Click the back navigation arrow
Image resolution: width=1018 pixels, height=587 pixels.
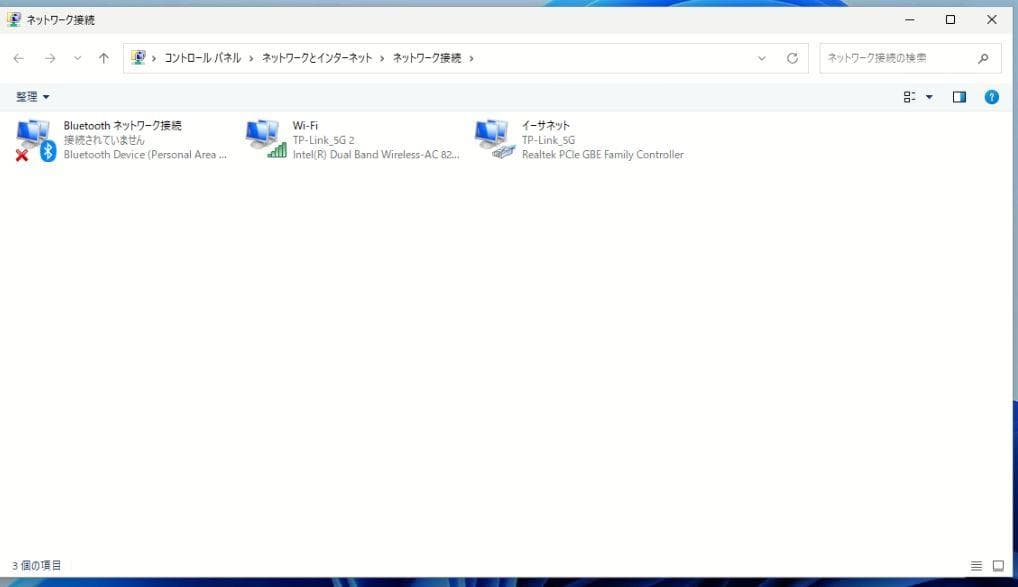click(18, 58)
